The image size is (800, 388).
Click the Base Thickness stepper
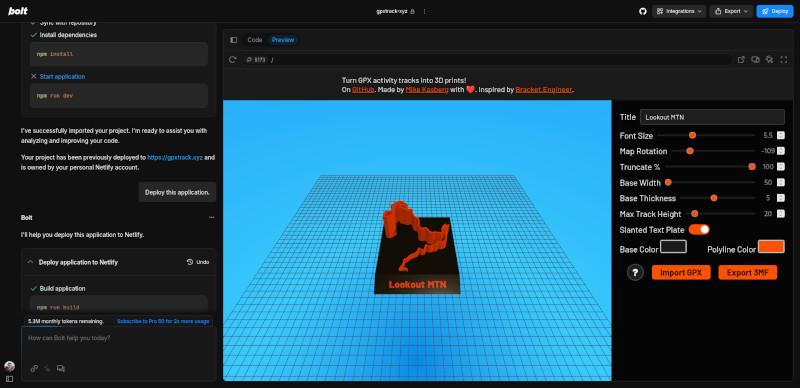pos(781,198)
